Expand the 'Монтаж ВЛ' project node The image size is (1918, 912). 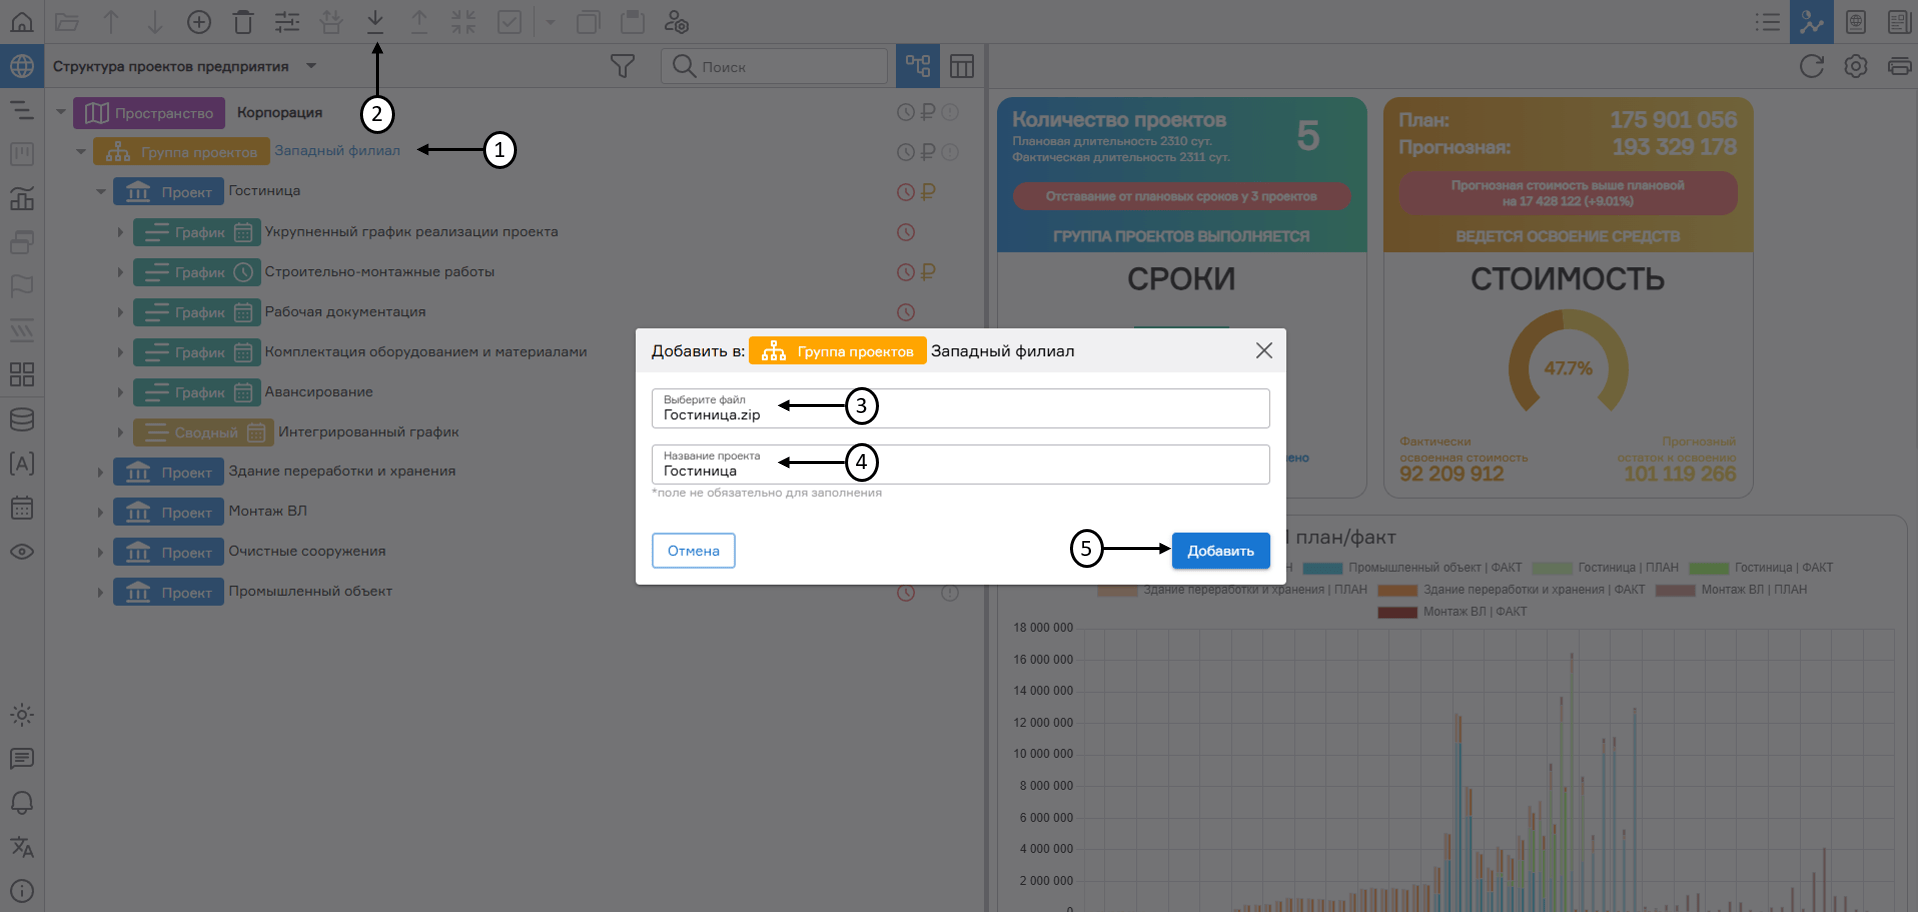pyautogui.click(x=100, y=512)
